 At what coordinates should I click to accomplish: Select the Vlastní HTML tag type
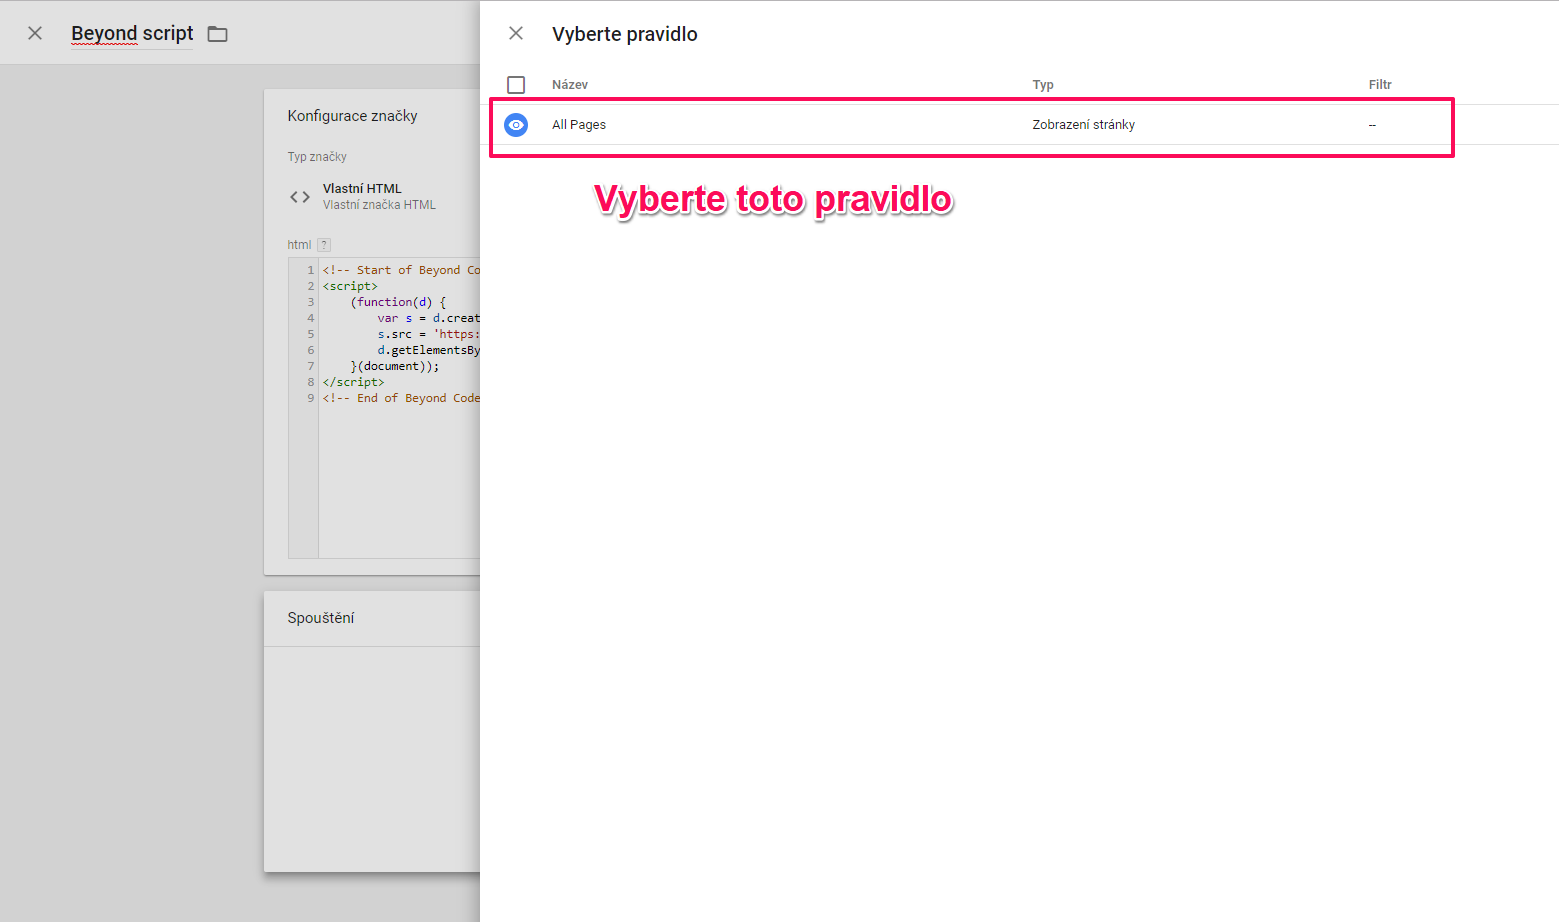[x=362, y=188]
